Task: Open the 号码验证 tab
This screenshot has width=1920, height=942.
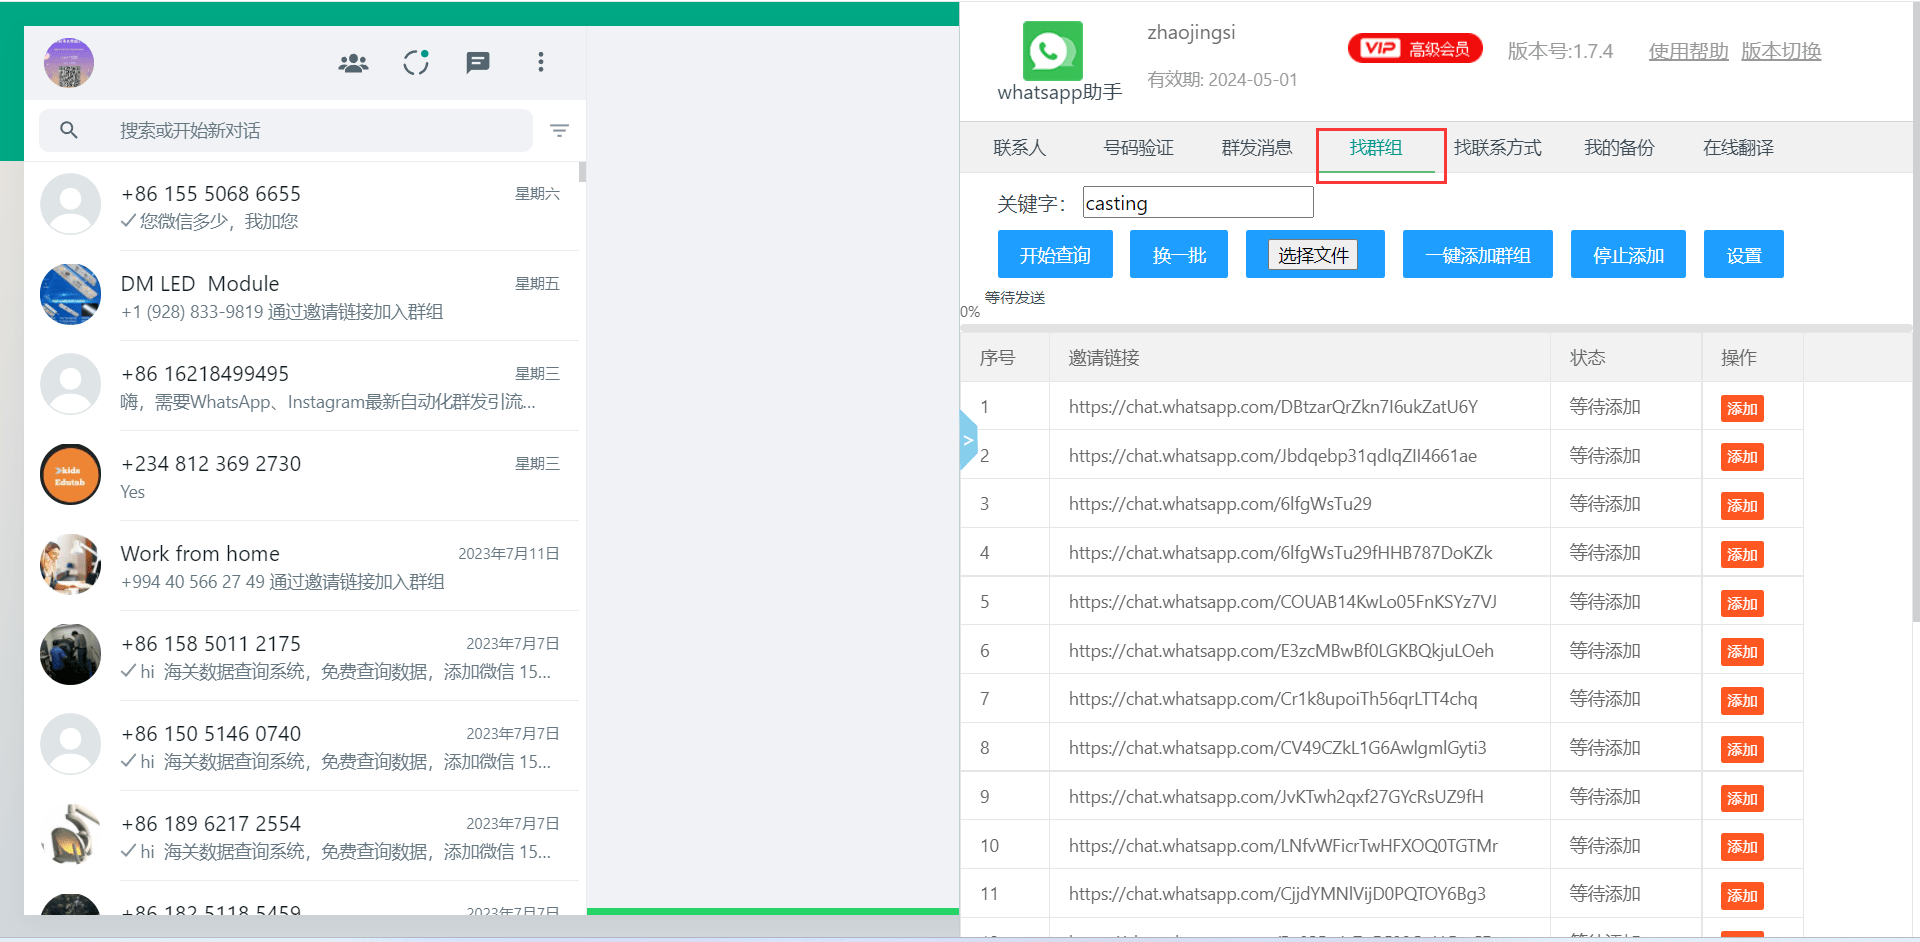Action: click(x=1138, y=148)
